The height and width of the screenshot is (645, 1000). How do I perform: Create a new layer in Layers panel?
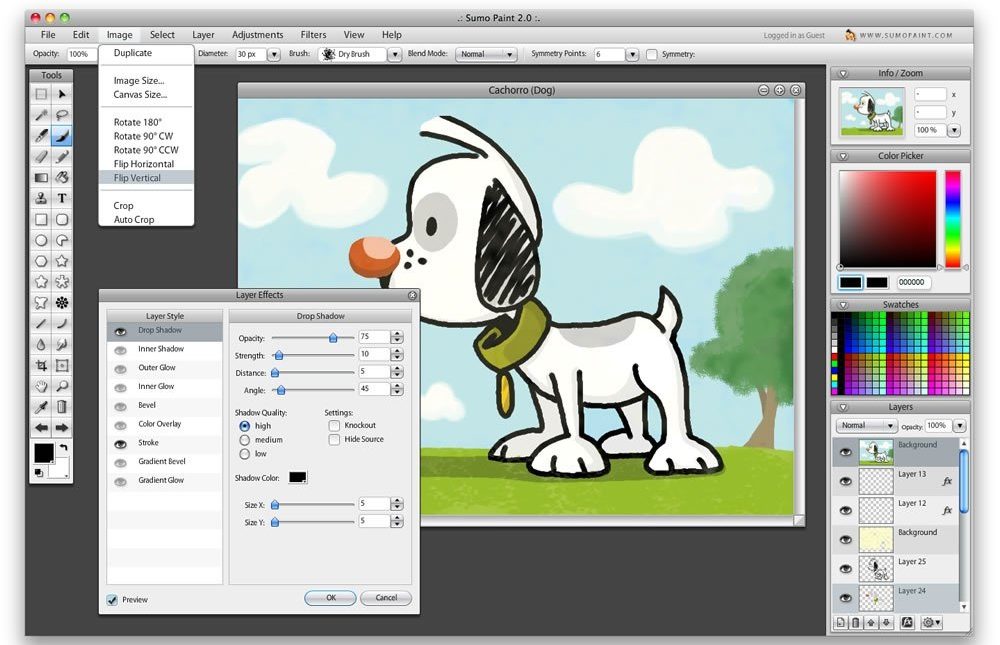tap(841, 623)
